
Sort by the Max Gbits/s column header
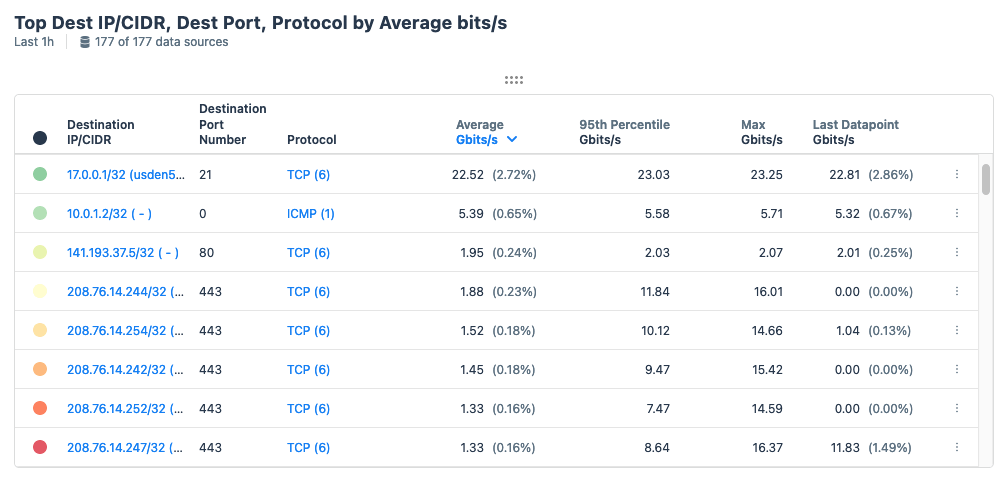click(x=761, y=132)
